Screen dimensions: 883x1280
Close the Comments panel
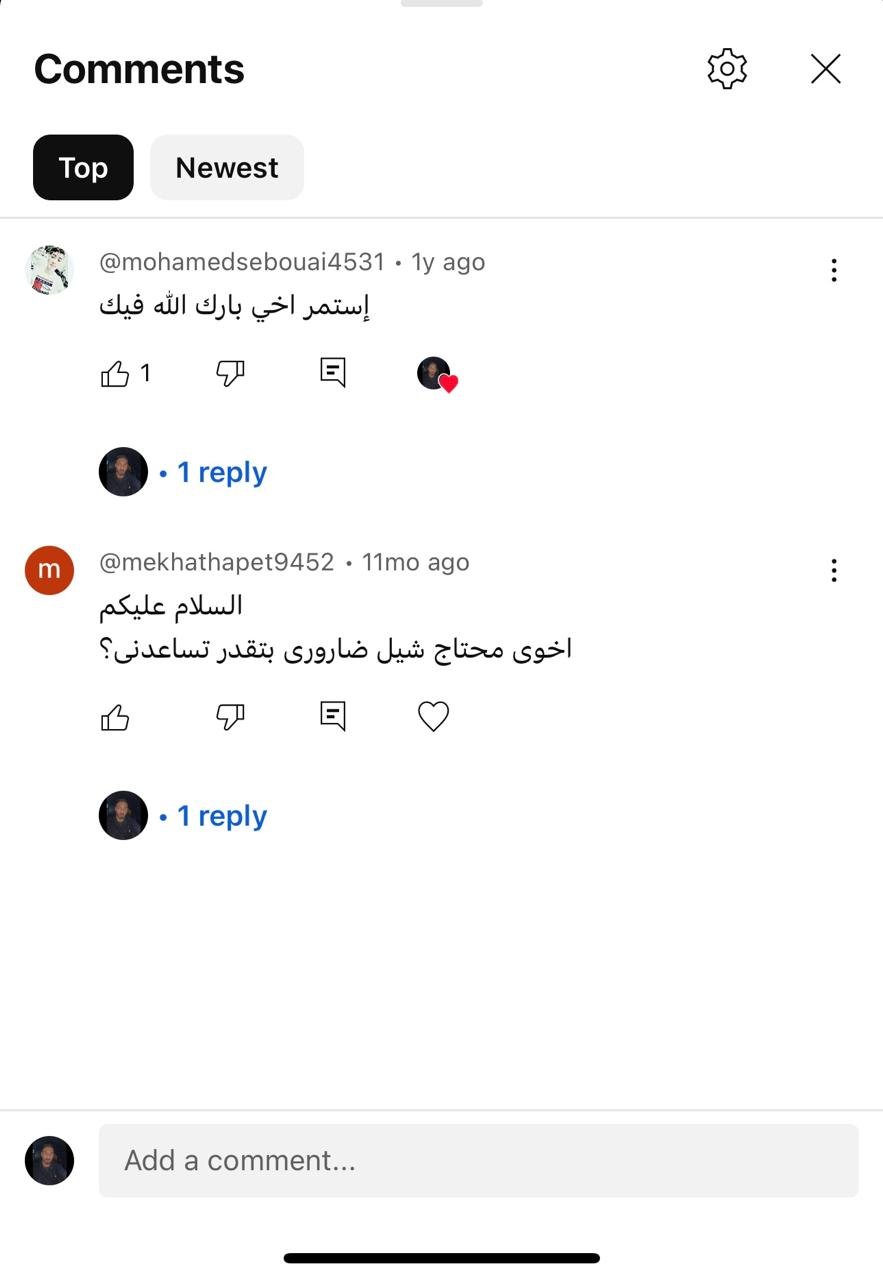[826, 69]
